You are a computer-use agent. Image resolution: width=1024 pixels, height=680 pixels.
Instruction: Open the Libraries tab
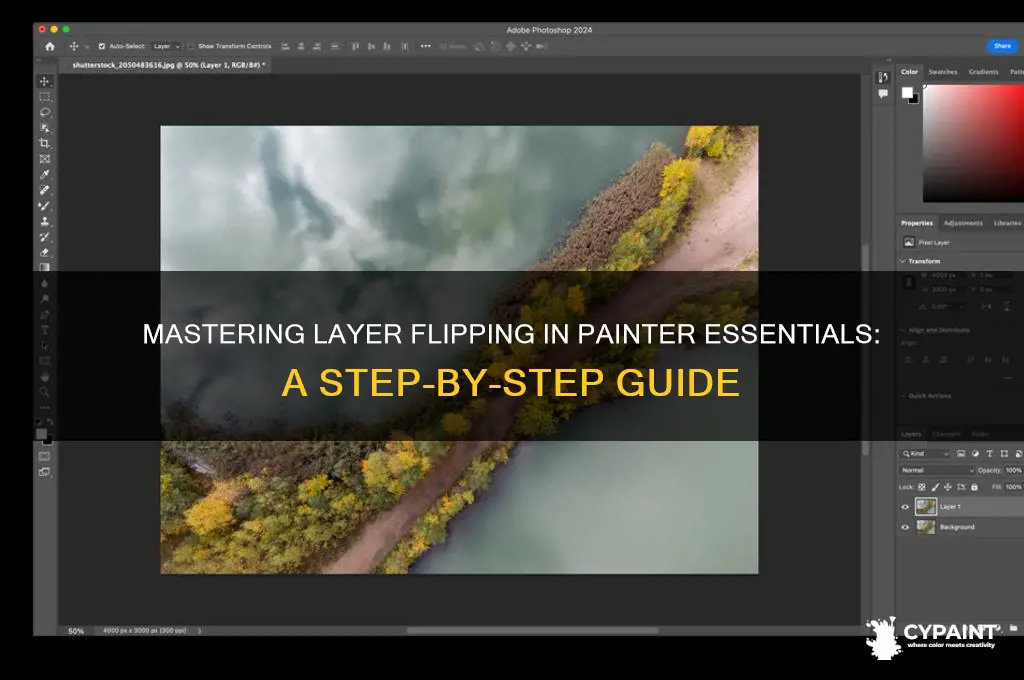[1007, 223]
